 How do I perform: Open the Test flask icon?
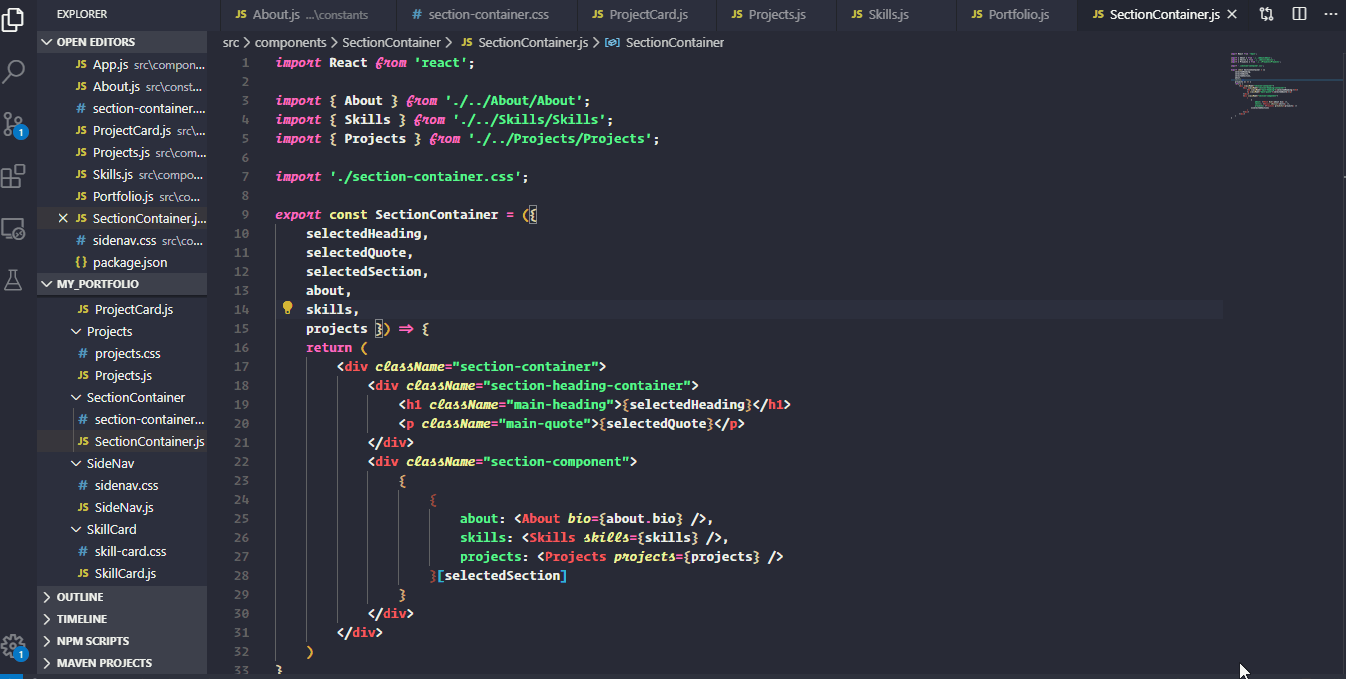tap(13, 280)
